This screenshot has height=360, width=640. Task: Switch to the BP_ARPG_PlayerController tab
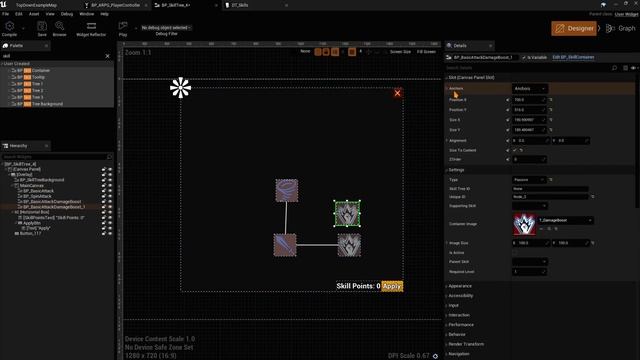point(116,5)
